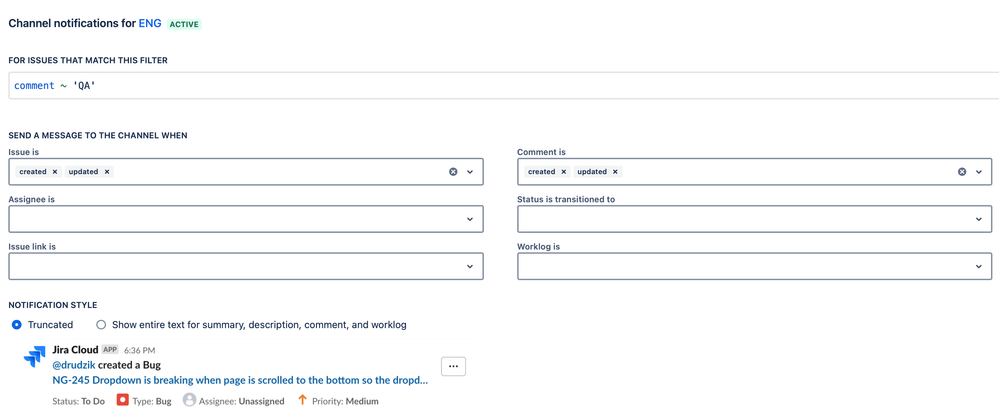Clear all values in Issue is field
Viewport: 999px width, 415px height.
453,171
